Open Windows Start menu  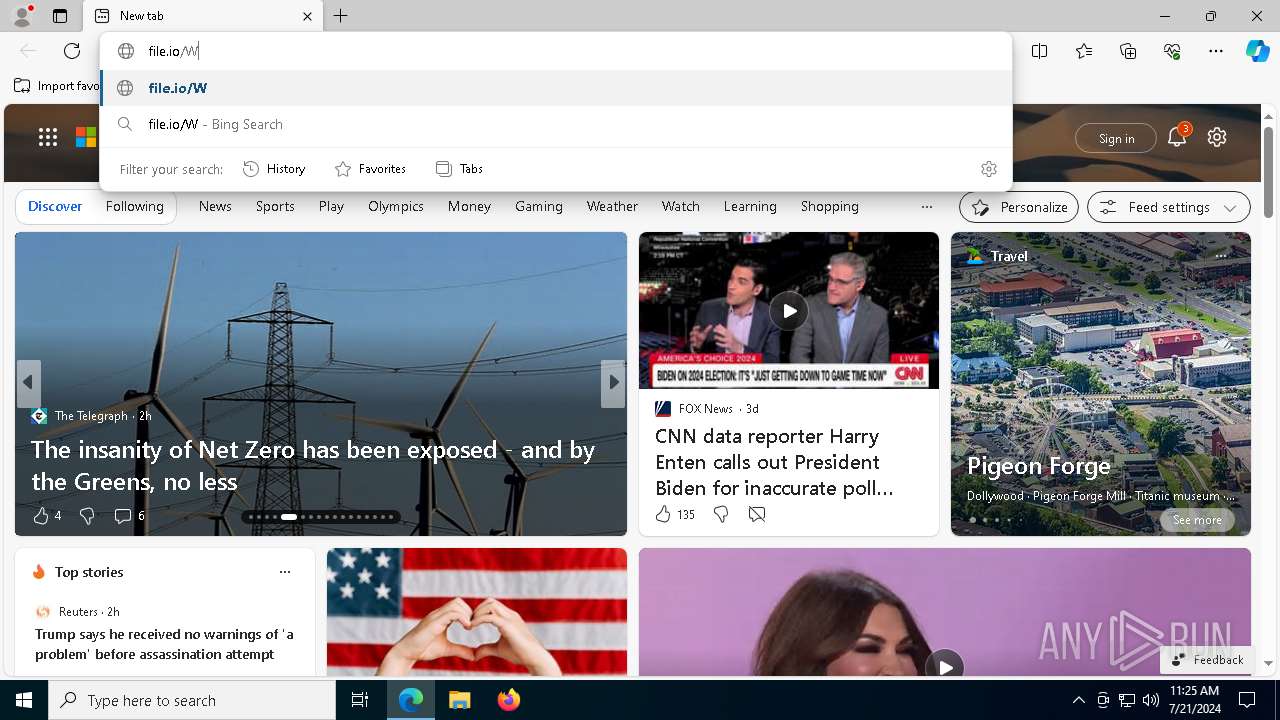point(24,700)
